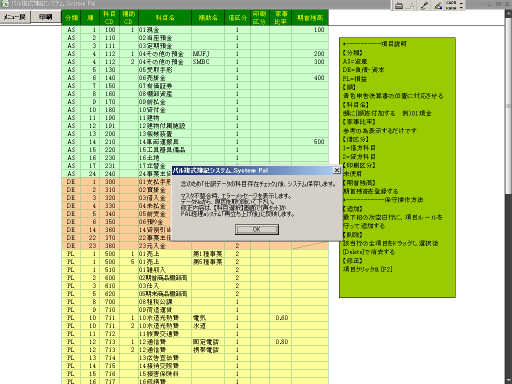Select the 11旅費交通費 account cell

(x=165, y=334)
